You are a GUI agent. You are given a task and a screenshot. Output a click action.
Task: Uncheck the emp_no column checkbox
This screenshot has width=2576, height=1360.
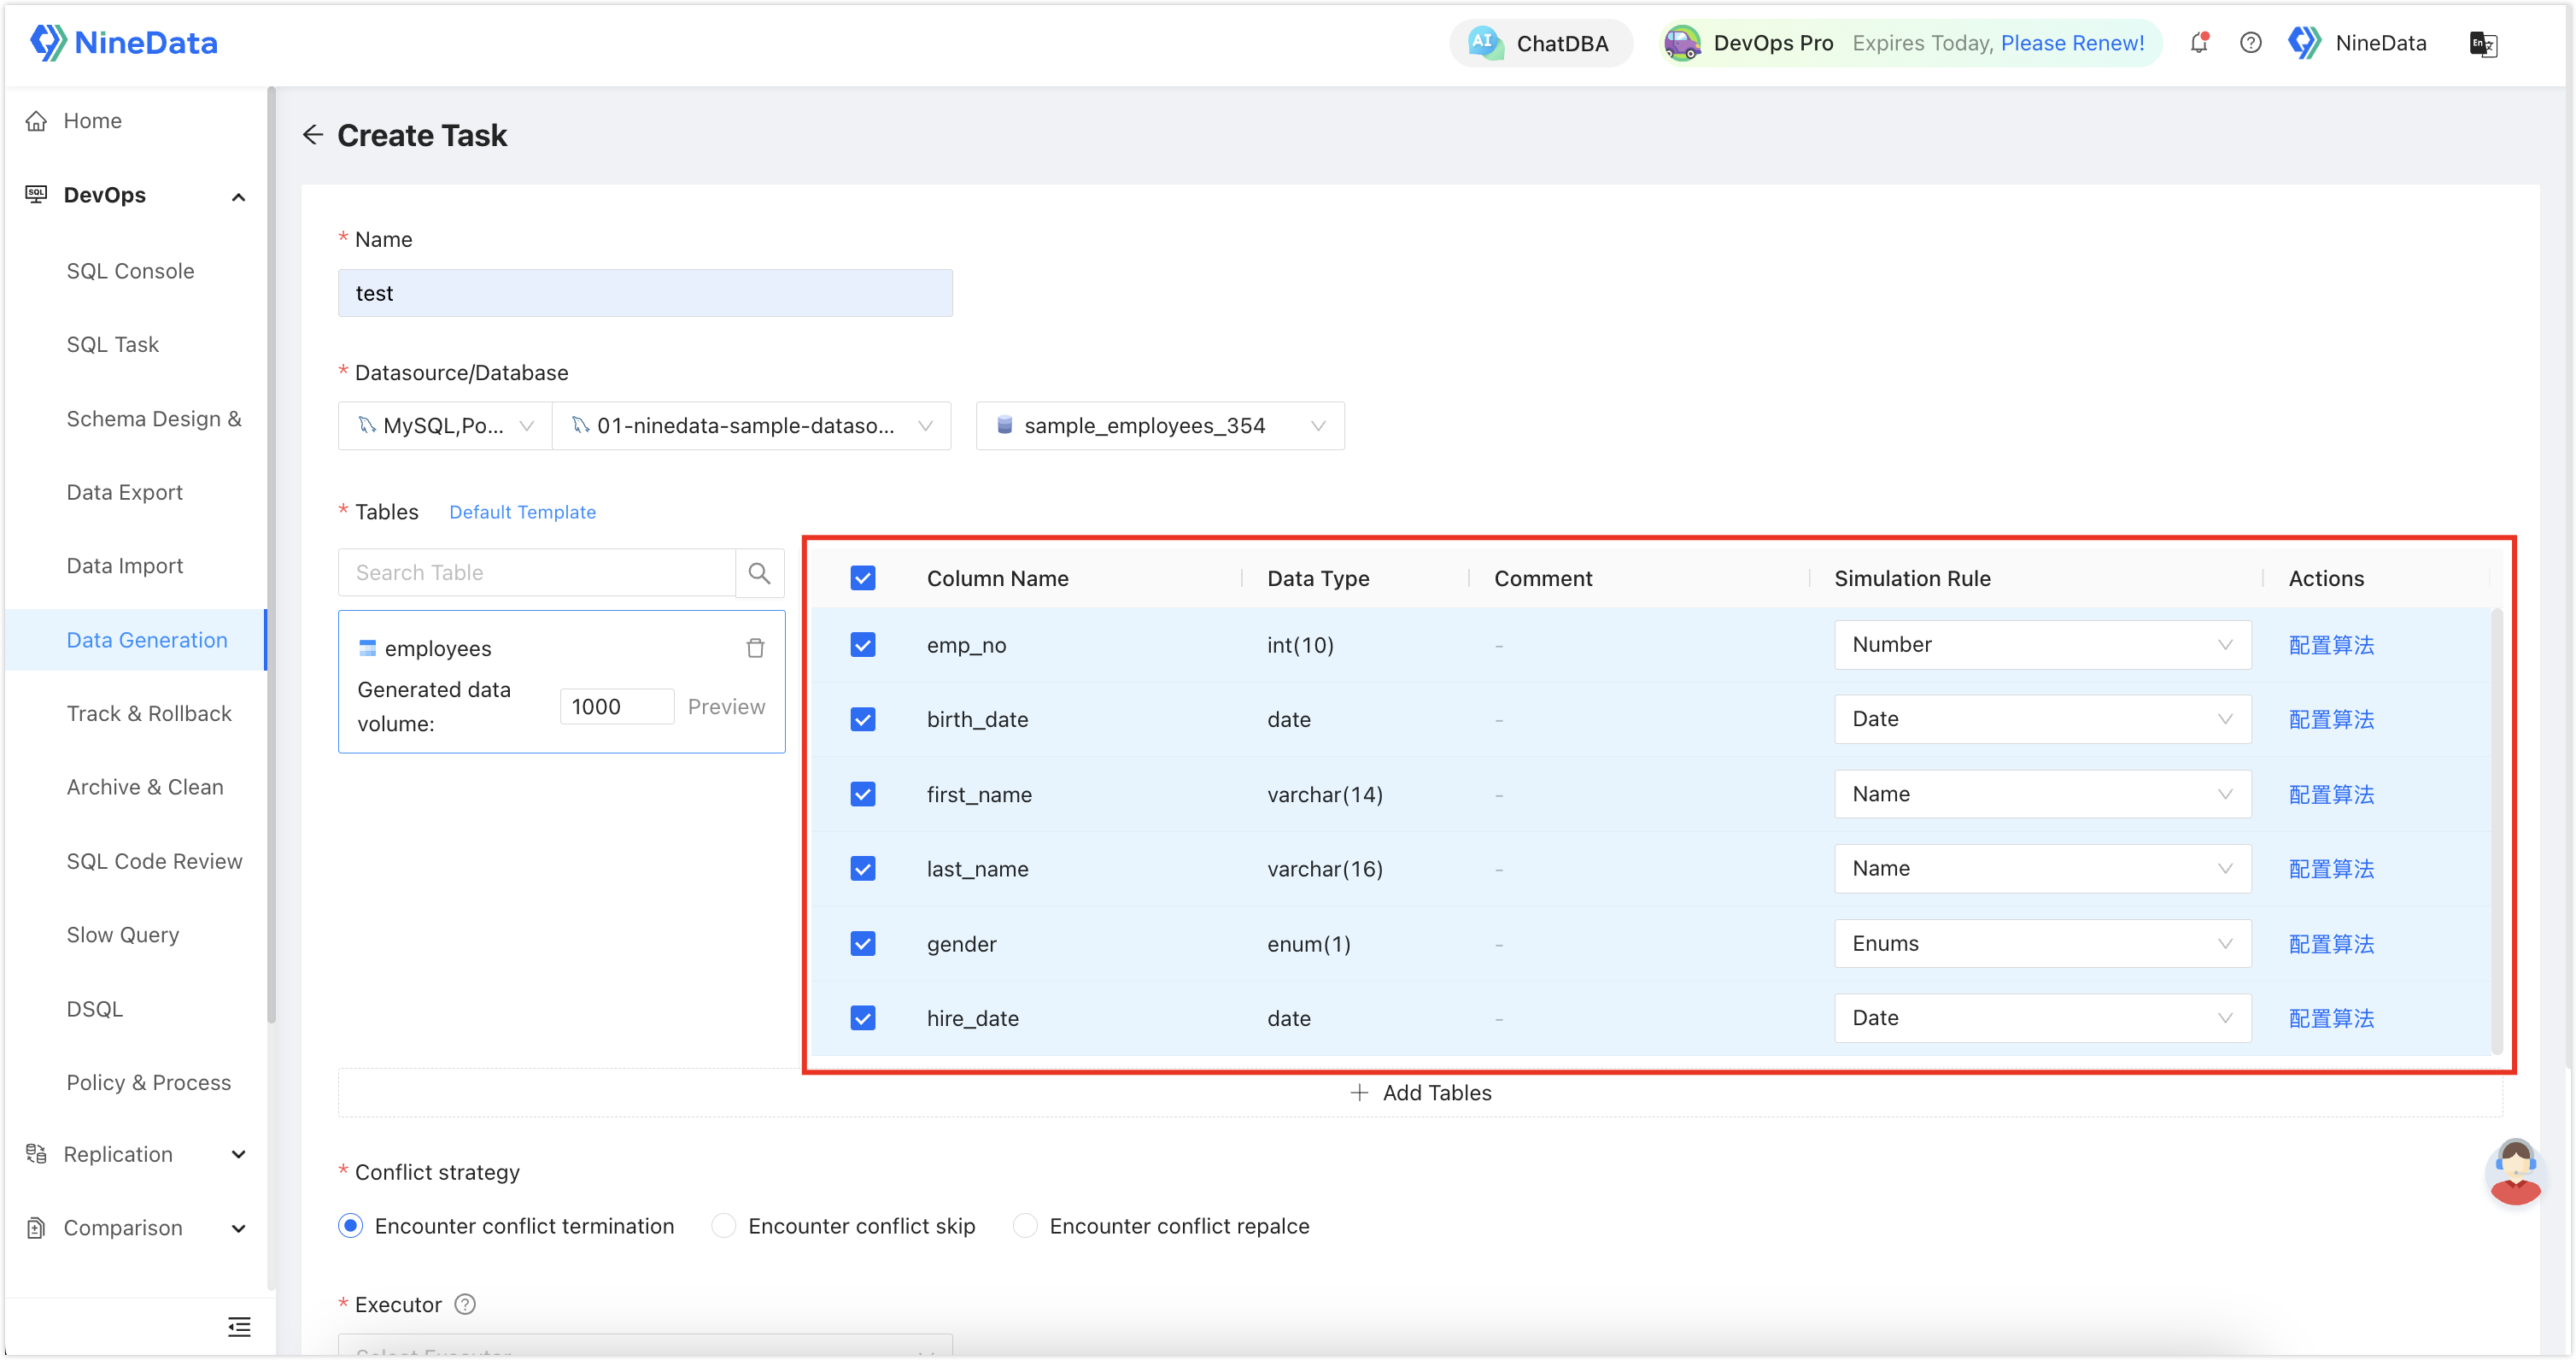[x=863, y=645]
